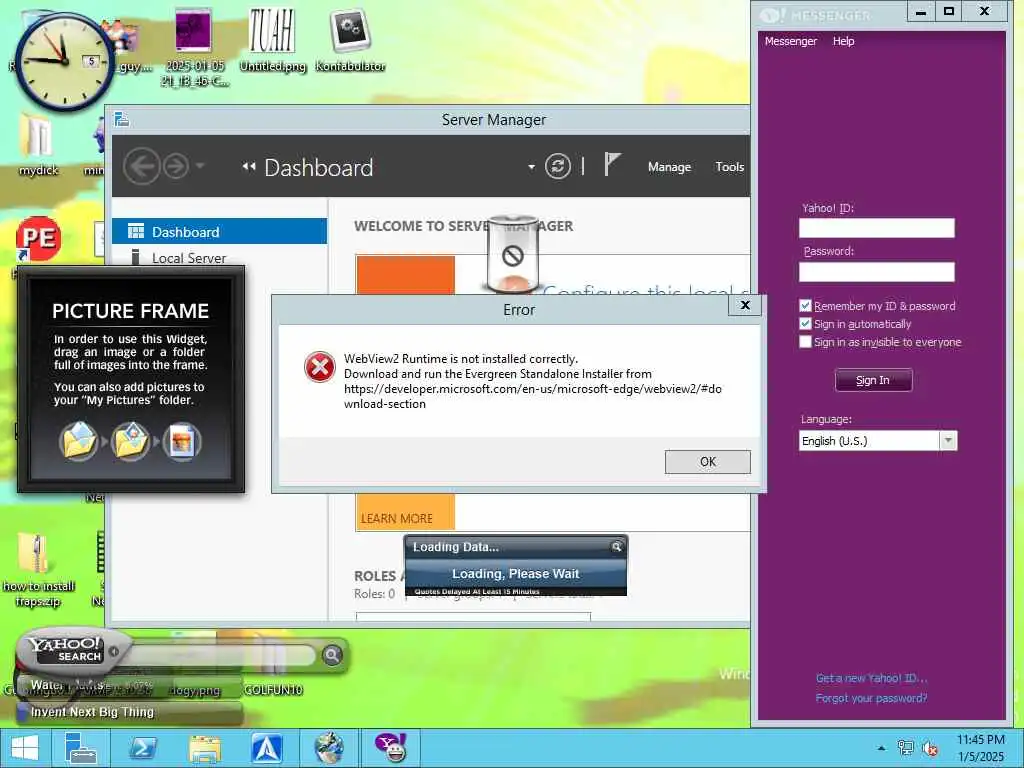1024x768 pixels.
Task: Click the analog clock widget
Action: click(63, 61)
